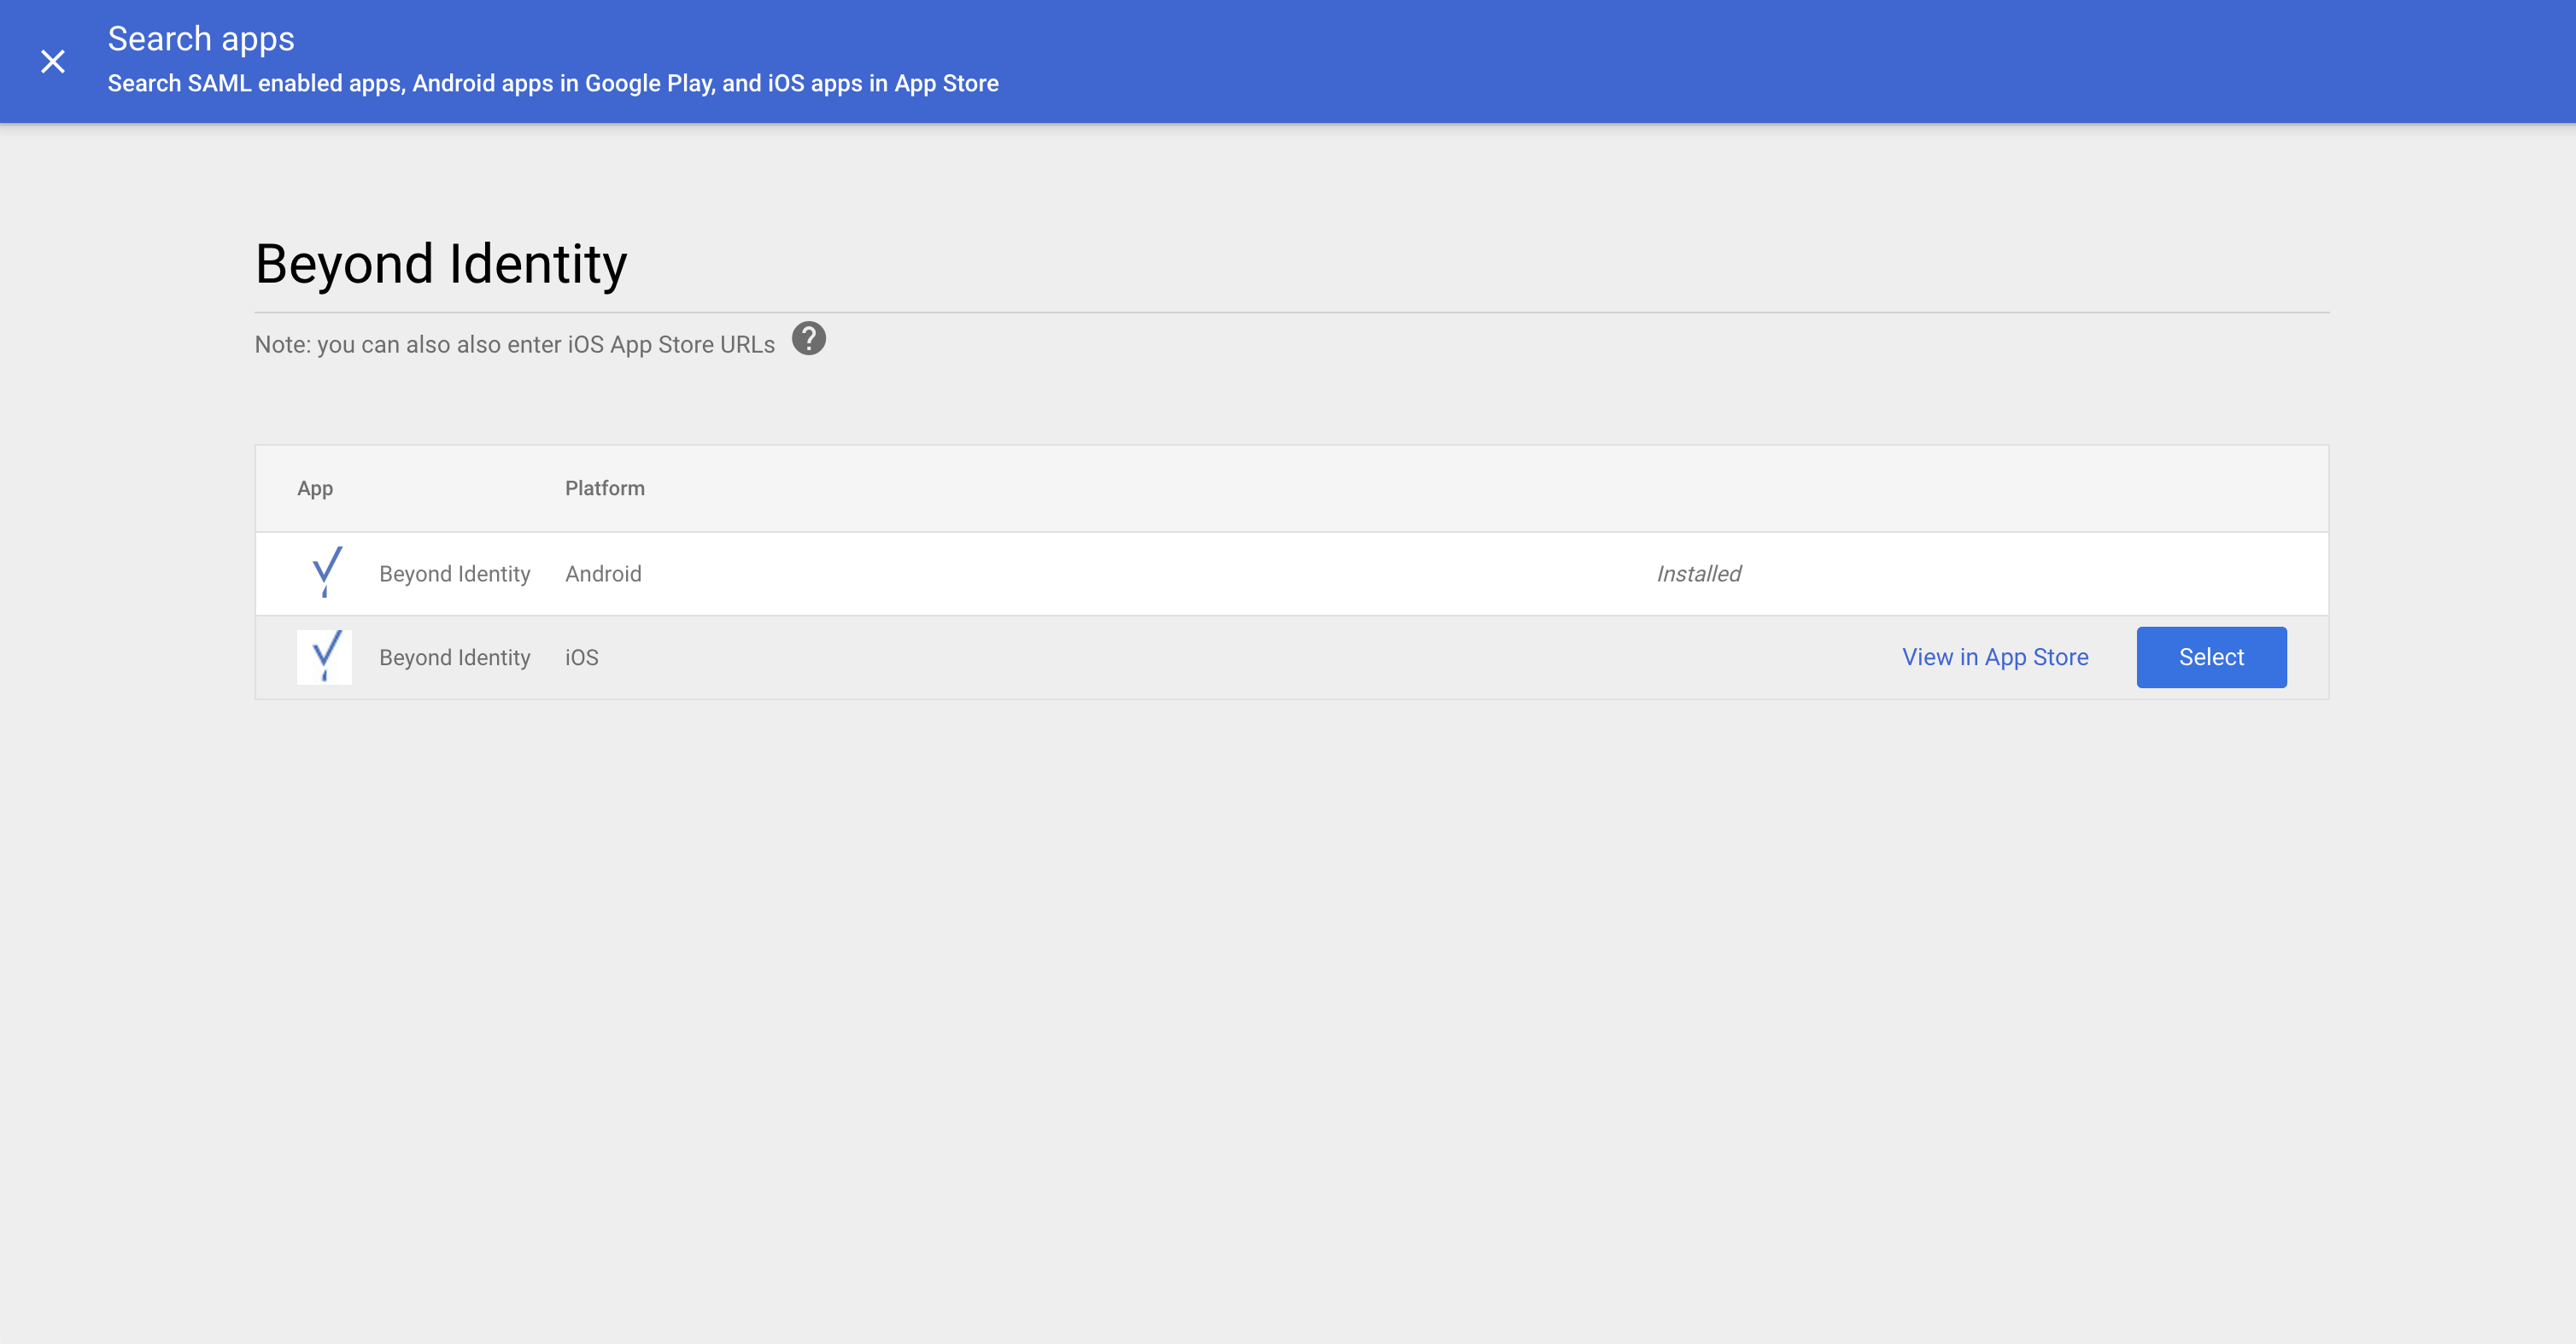Click the Installed status label
The image size is (2576, 1344).
click(1698, 574)
